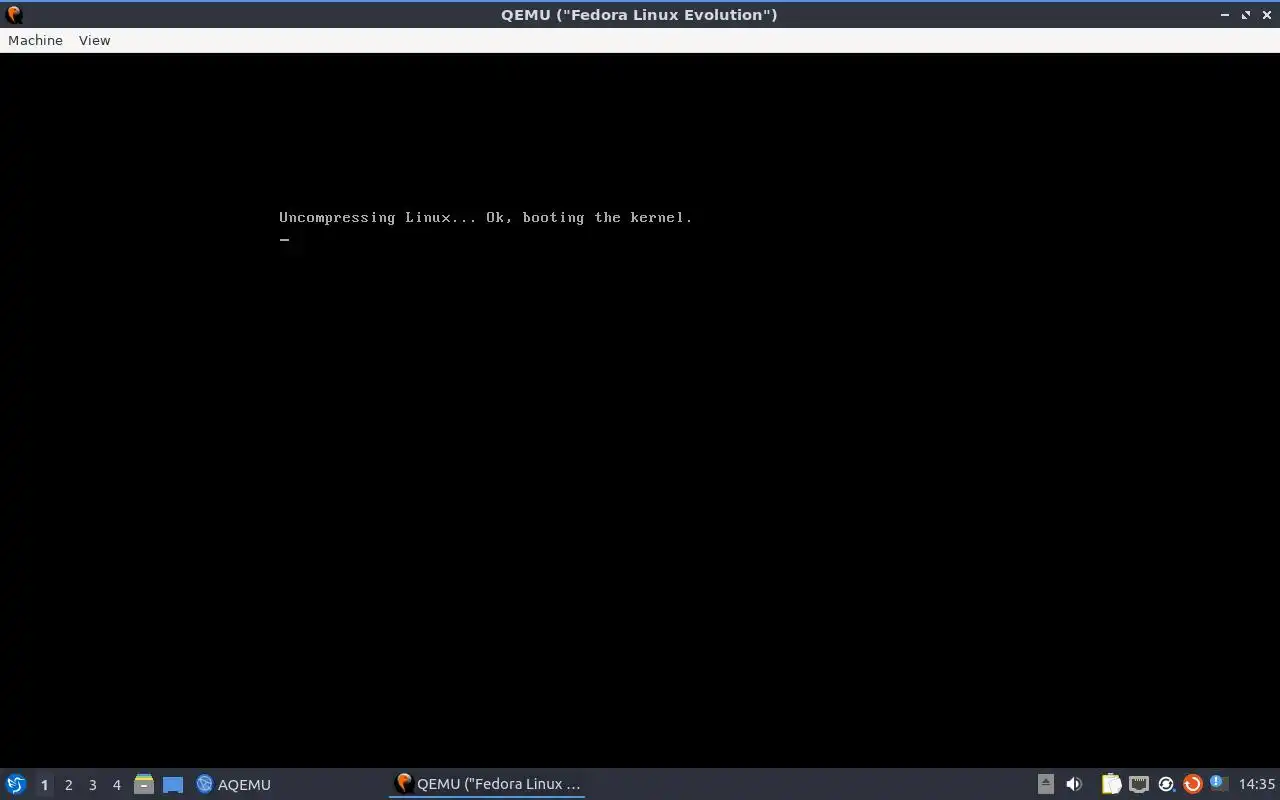The width and height of the screenshot is (1280, 800).
Task: Activate the AQEMU taskbar entry
Action: [234, 784]
